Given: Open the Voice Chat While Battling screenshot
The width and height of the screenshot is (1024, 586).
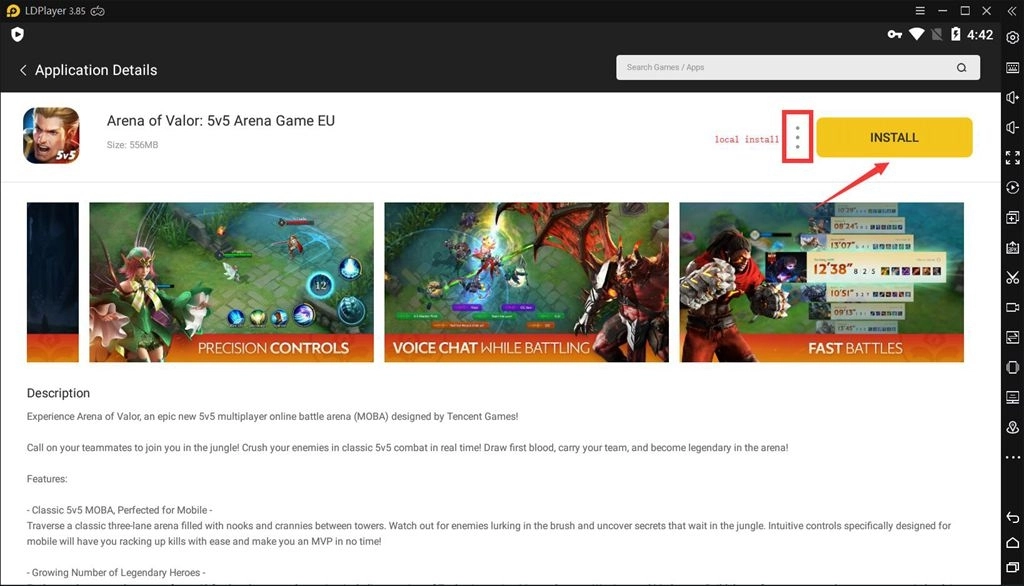Looking at the screenshot, I should [526, 282].
